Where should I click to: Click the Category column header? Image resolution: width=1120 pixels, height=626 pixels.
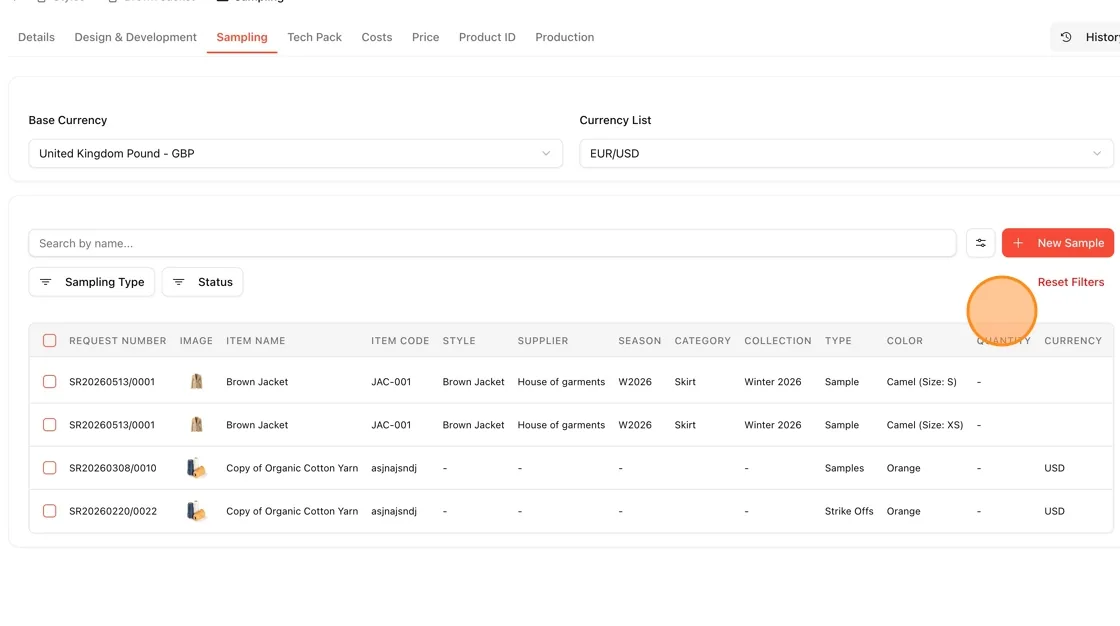coord(703,341)
